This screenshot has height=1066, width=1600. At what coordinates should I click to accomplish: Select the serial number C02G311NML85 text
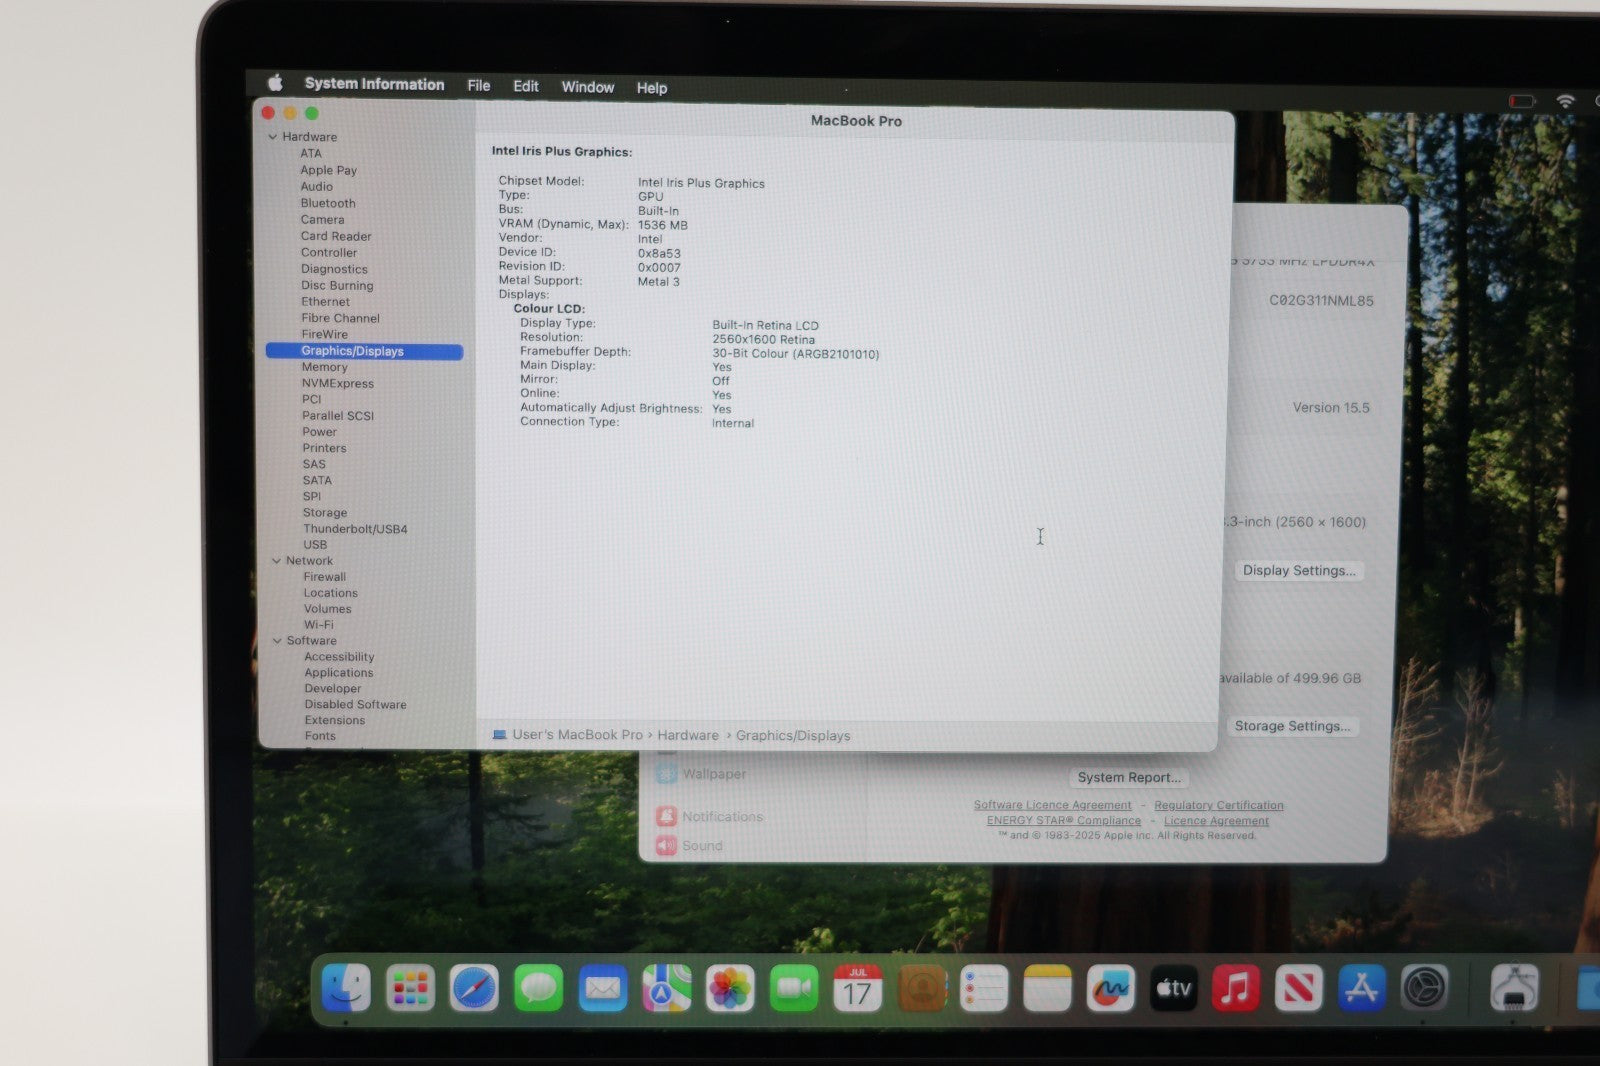coord(1321,300)
